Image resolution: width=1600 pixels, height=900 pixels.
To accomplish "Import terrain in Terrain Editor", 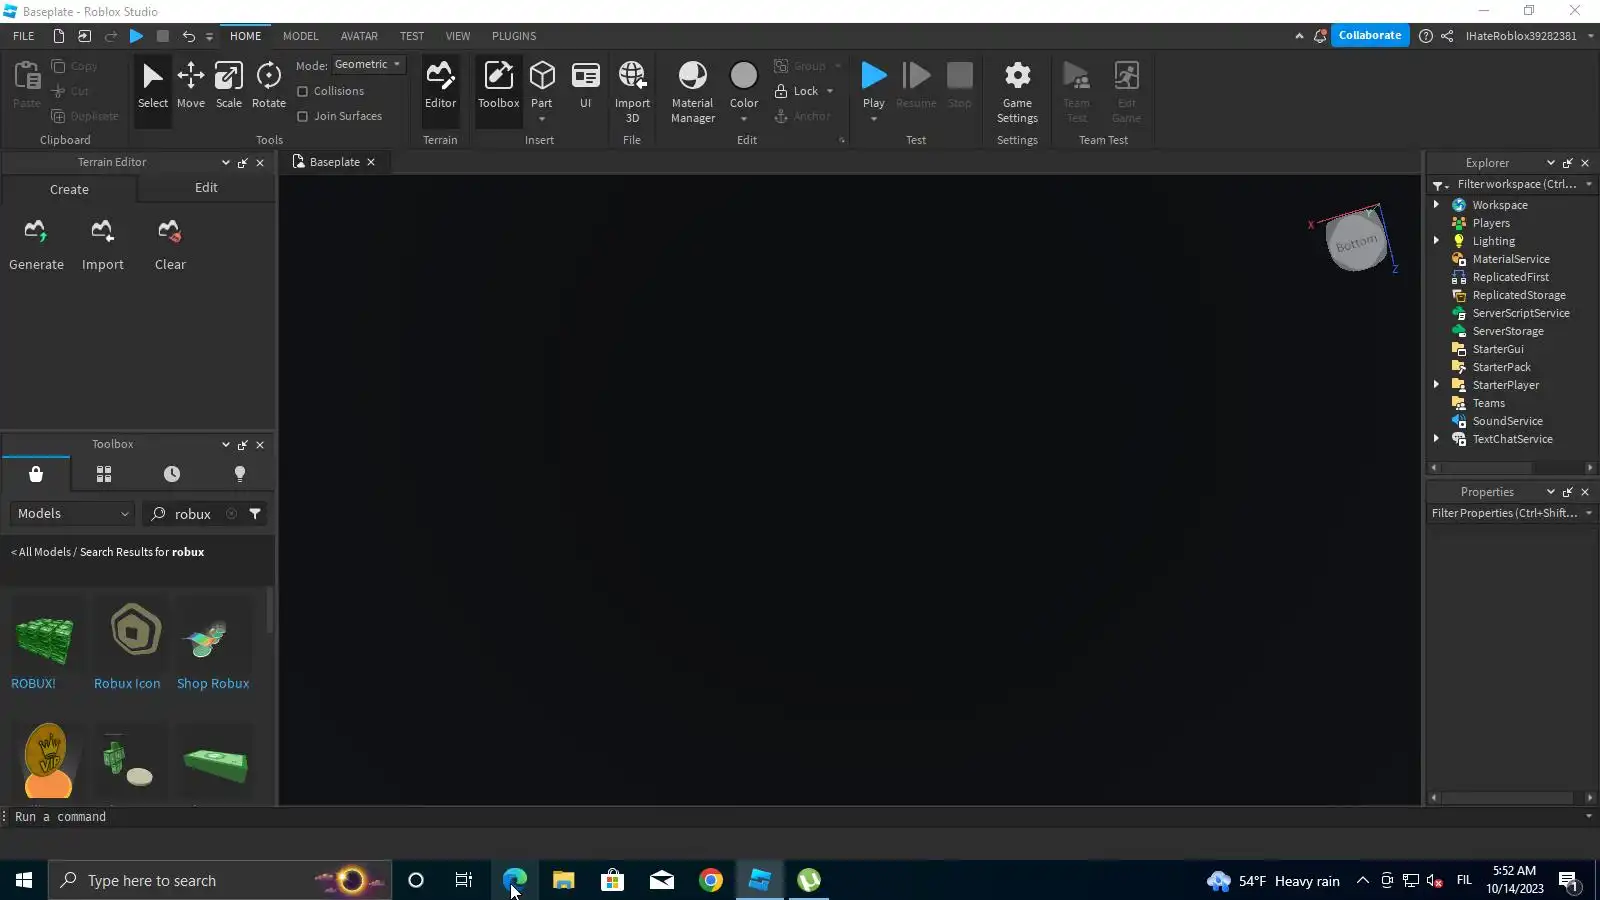I will [x=103, y=245].
